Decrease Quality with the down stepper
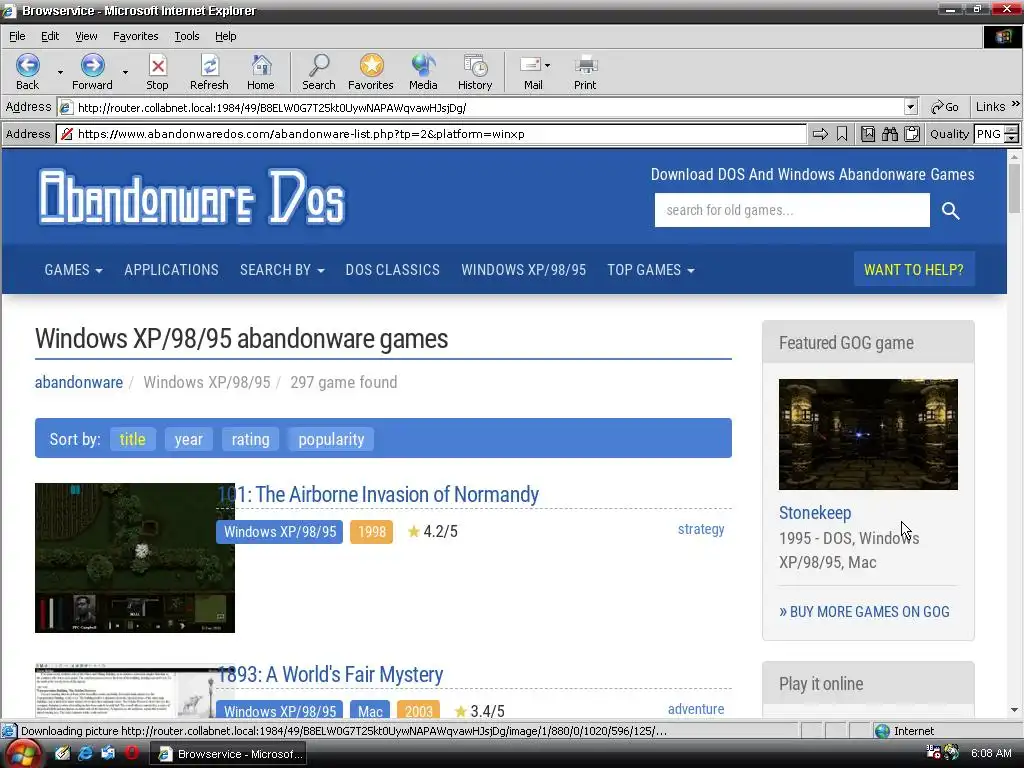Screen dimensions: 1024x768 click(1012, 138)
